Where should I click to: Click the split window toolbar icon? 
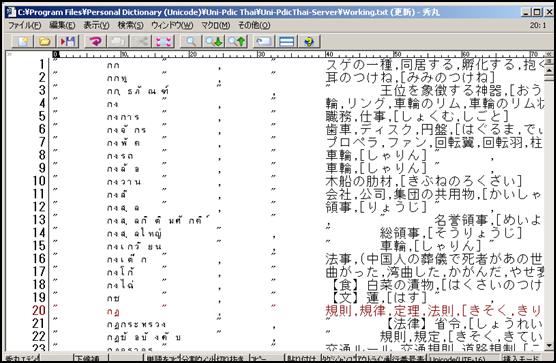287,41
